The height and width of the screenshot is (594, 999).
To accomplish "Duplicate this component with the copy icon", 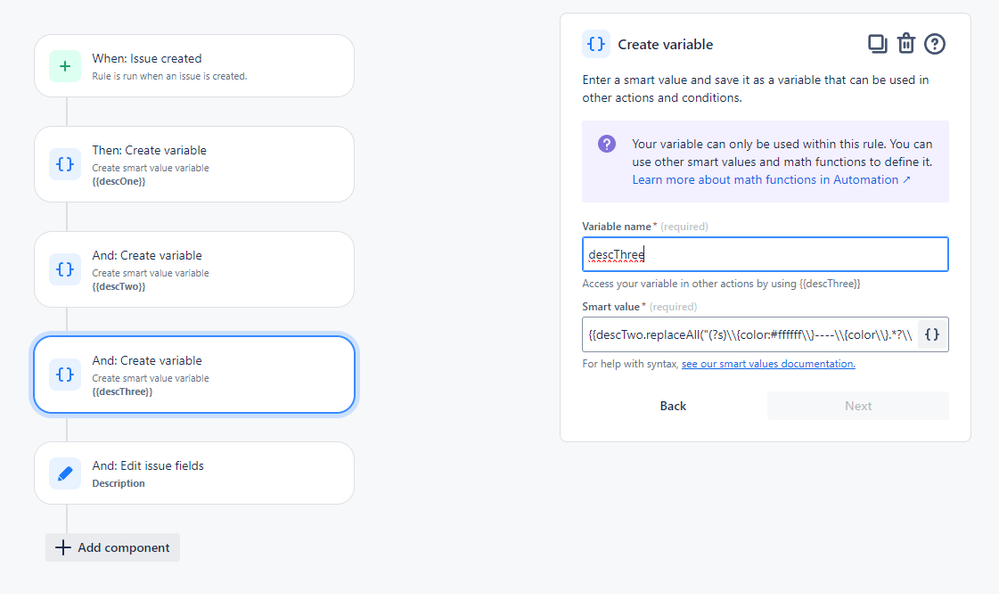I will 877,44.
